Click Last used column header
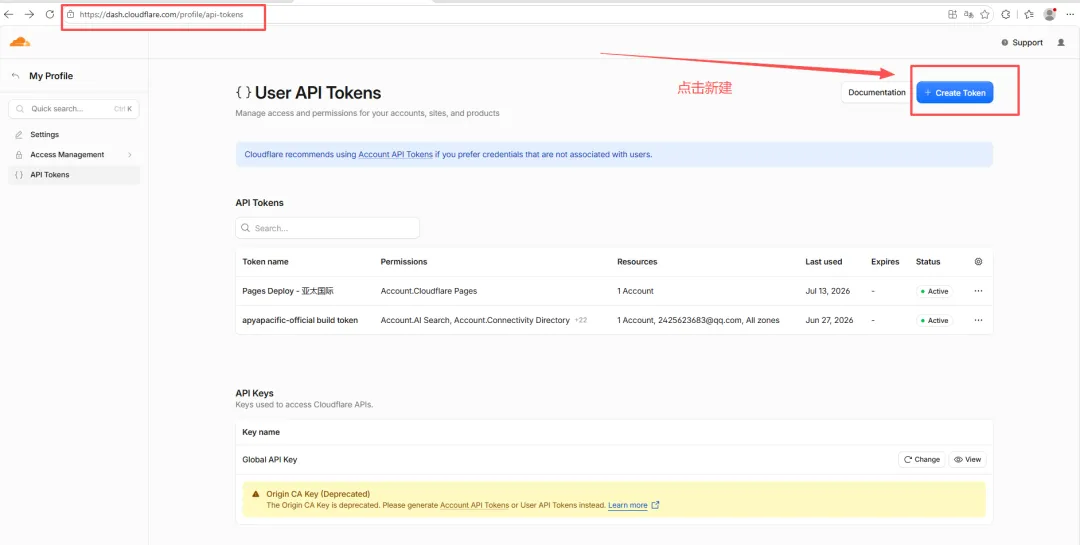The image size is (1080, 545). 824,262
